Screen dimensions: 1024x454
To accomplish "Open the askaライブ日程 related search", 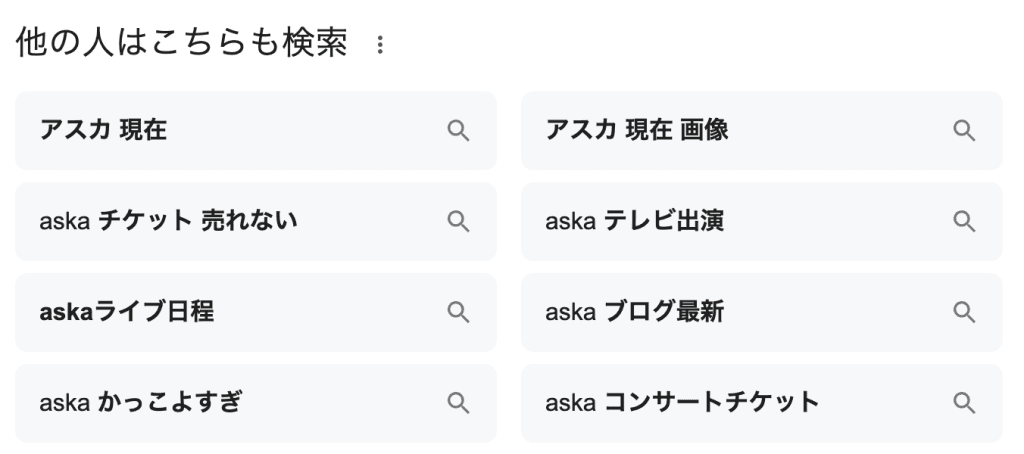I will [x=126, y=313].
